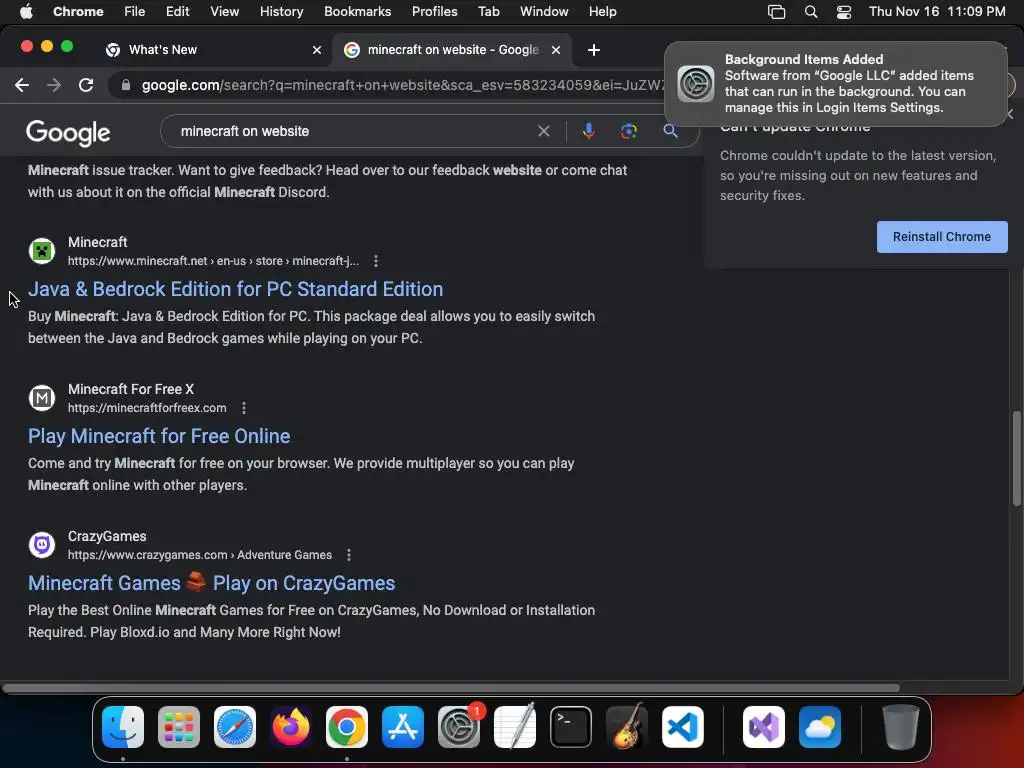Screen dimensions: 1024x768
Task: Open the File menu
Action: click(135, 12)
